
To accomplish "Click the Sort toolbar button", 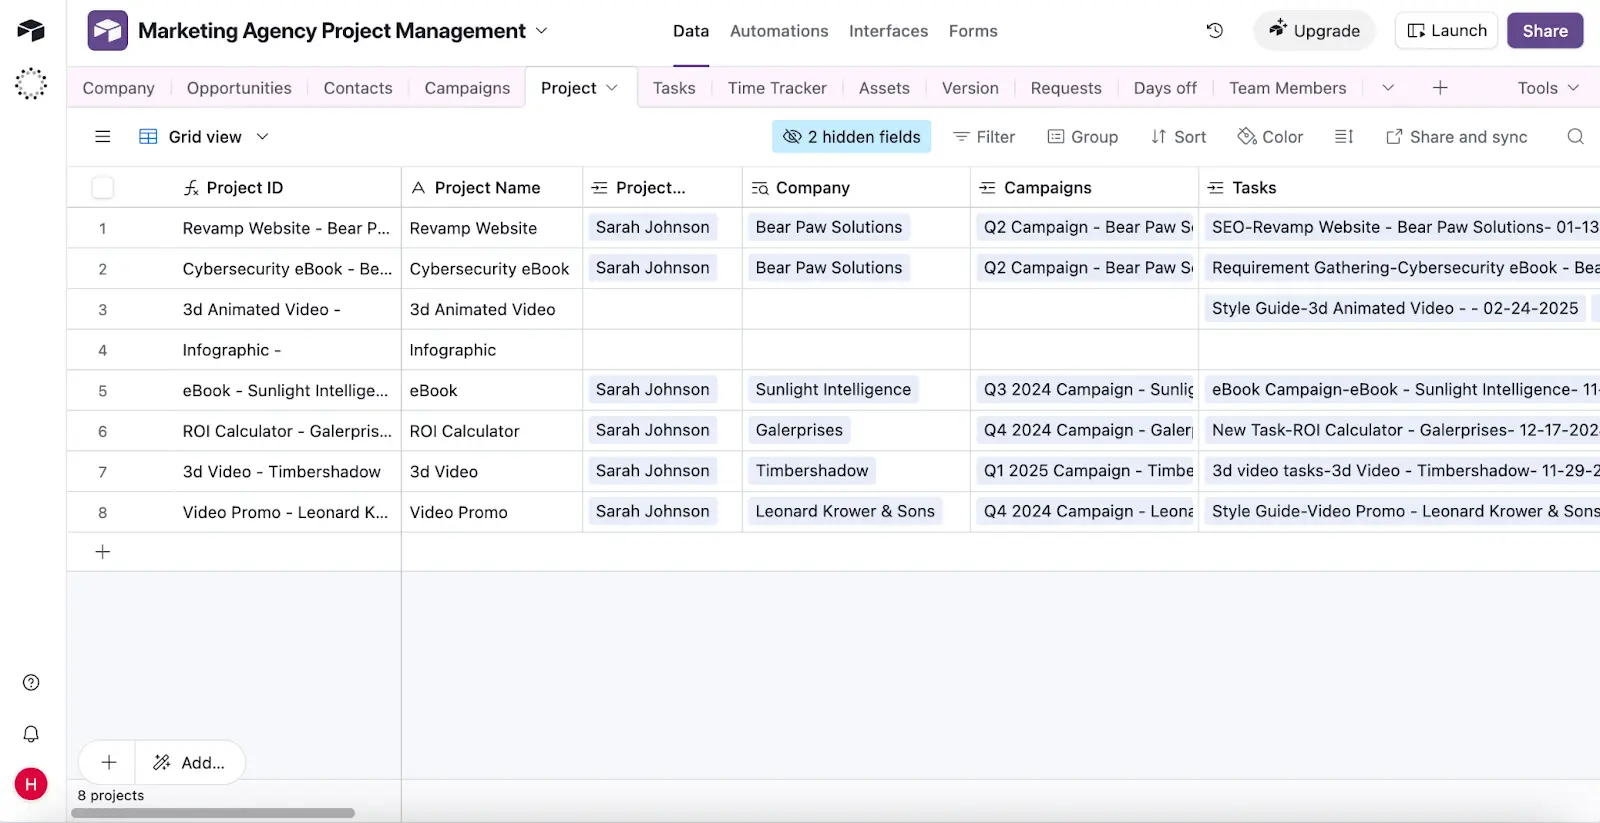I will point(1178,137).
